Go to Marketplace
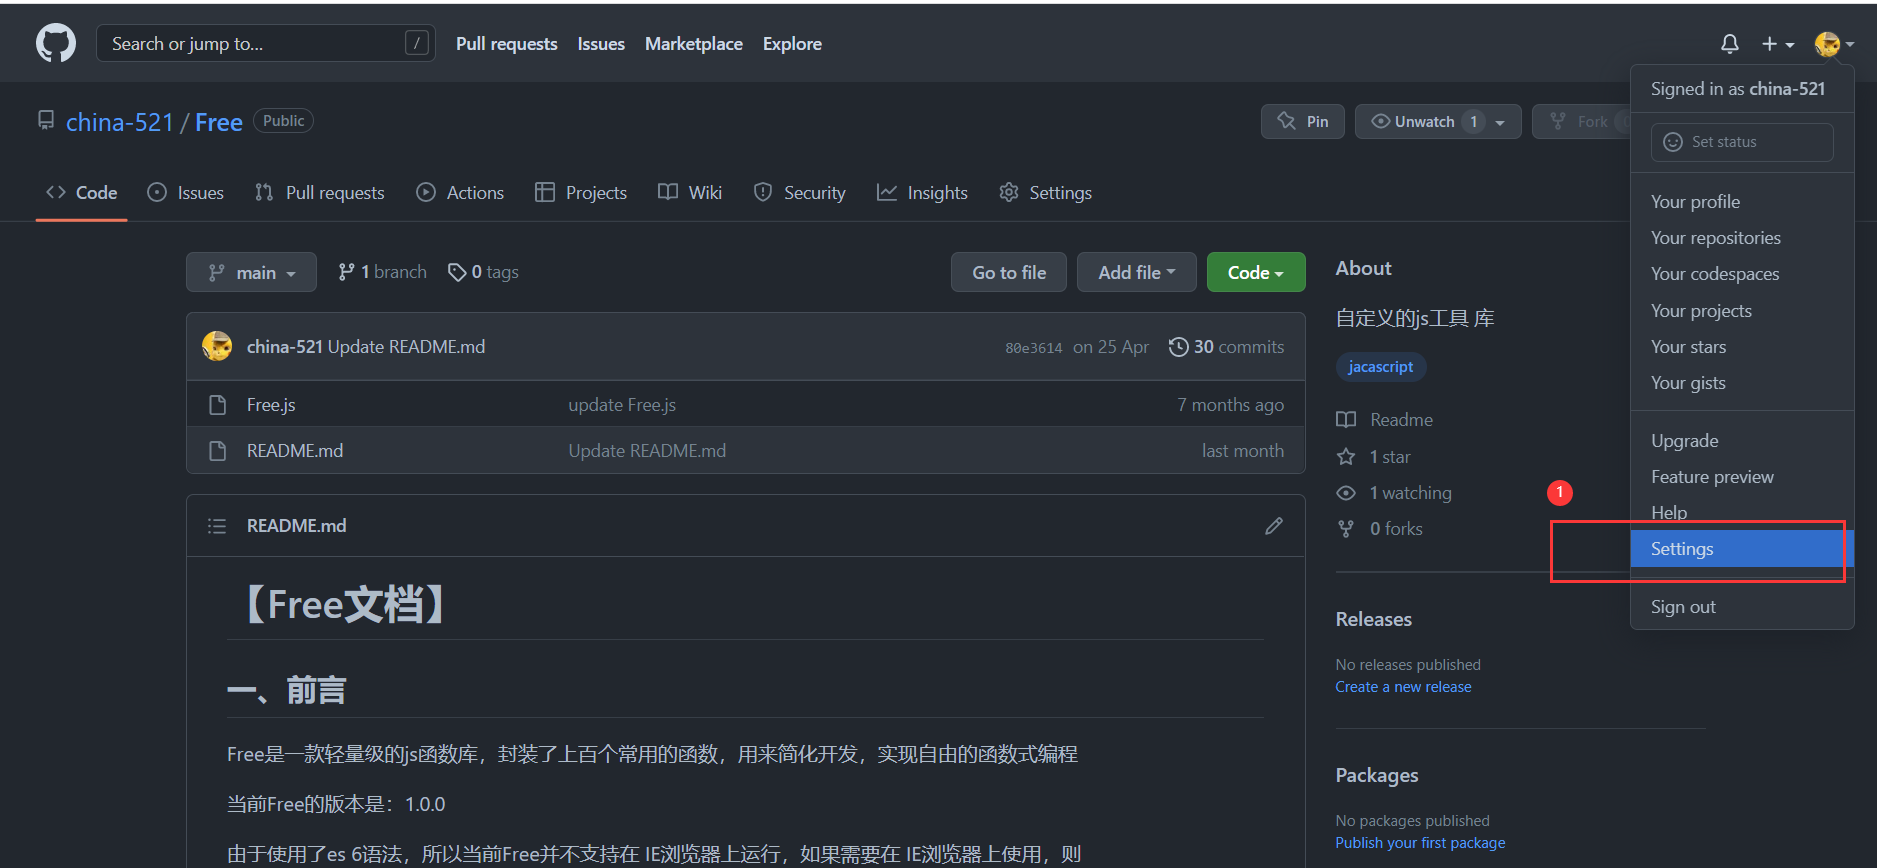Viewport: 1877px width, 868px height. (694, 44)
